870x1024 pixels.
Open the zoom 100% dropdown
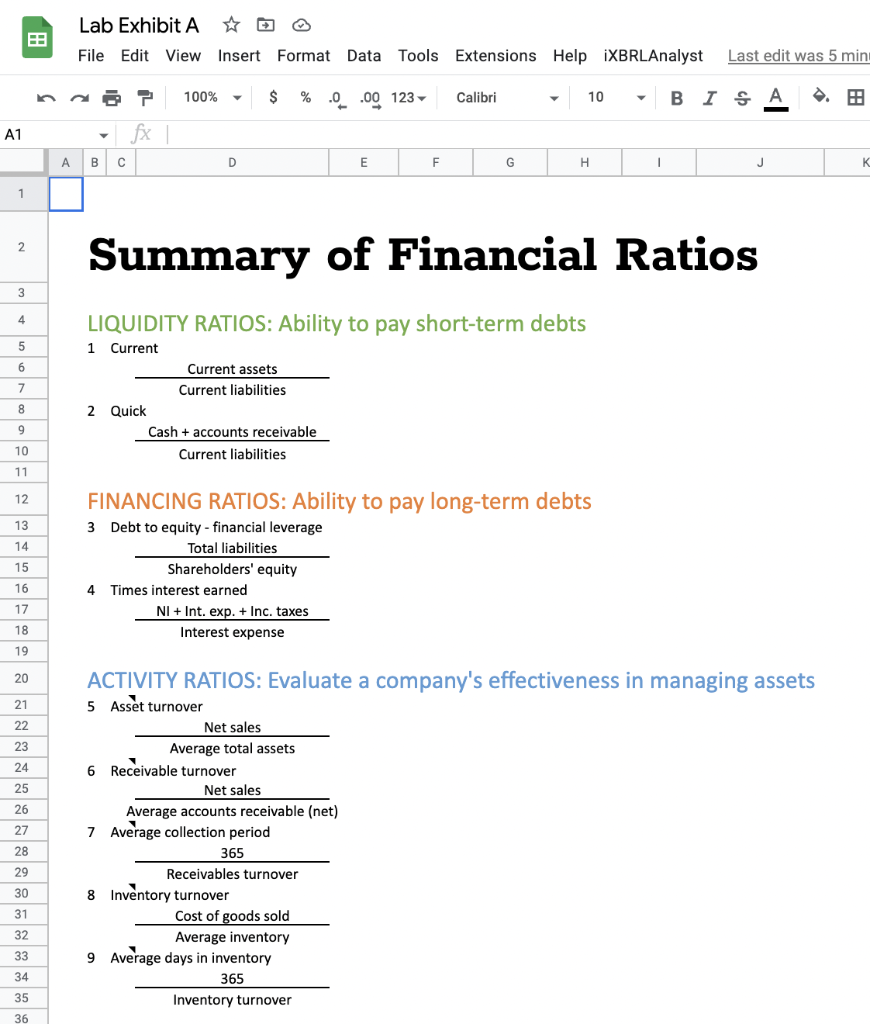point(212,97)
